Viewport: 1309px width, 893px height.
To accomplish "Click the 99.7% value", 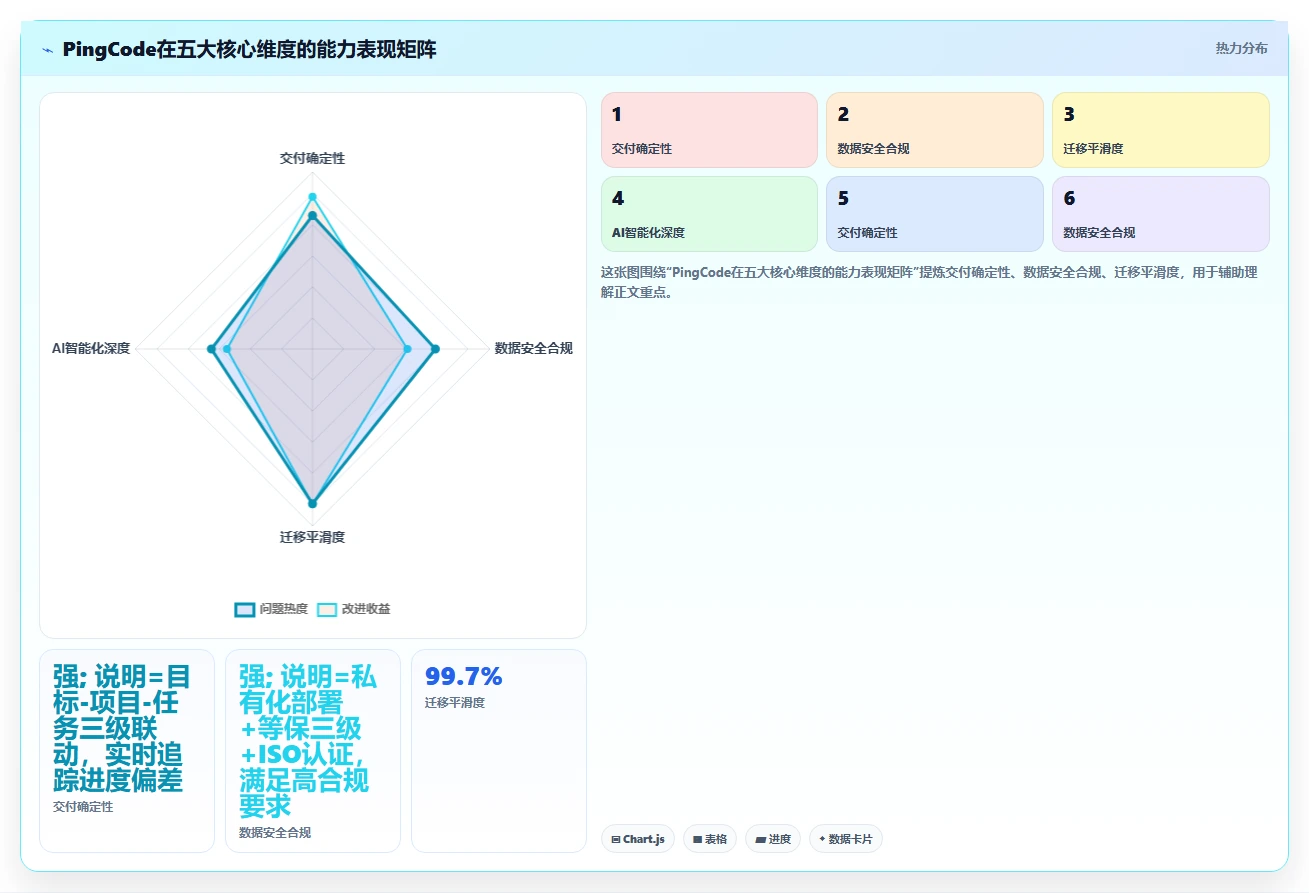I will point(464,677).
